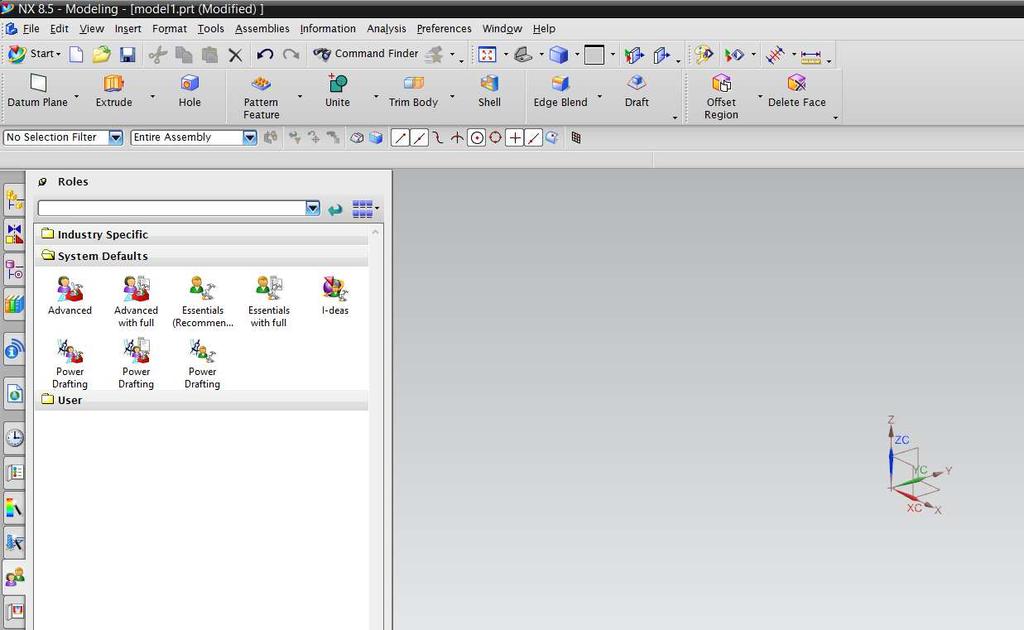Toggle the Control Point snap icon

(438, 138)
